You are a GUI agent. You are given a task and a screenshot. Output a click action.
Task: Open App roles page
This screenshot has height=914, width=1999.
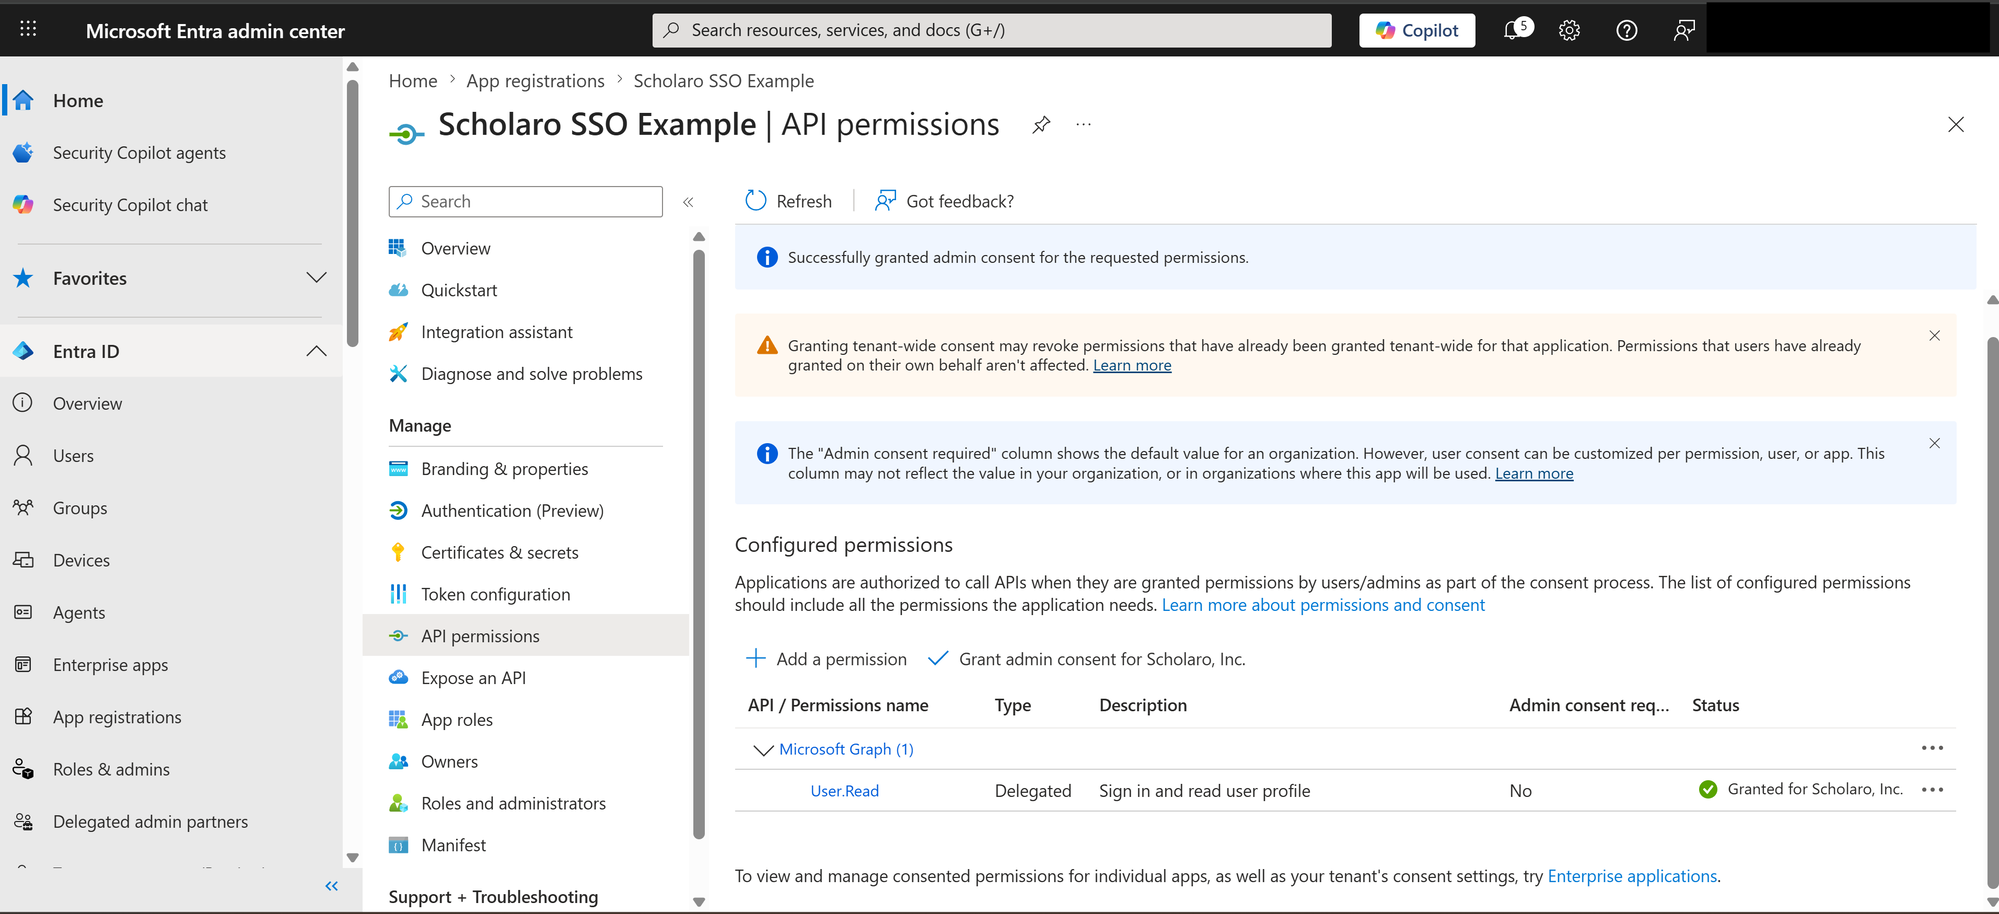457,720
